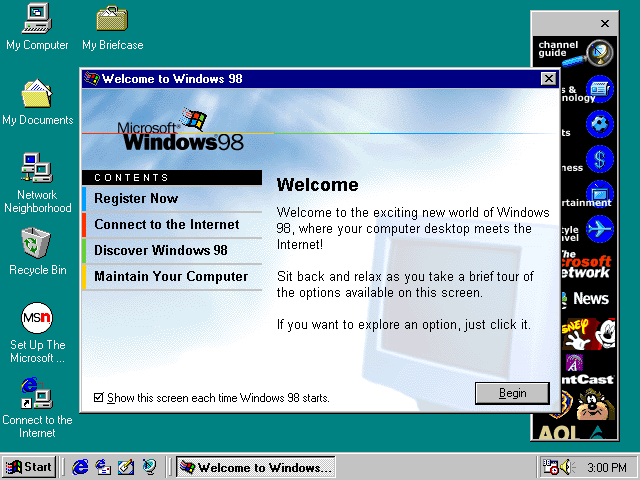
Task: Click the Show Desktop quick launch icon
Action: tap(126, 467)
